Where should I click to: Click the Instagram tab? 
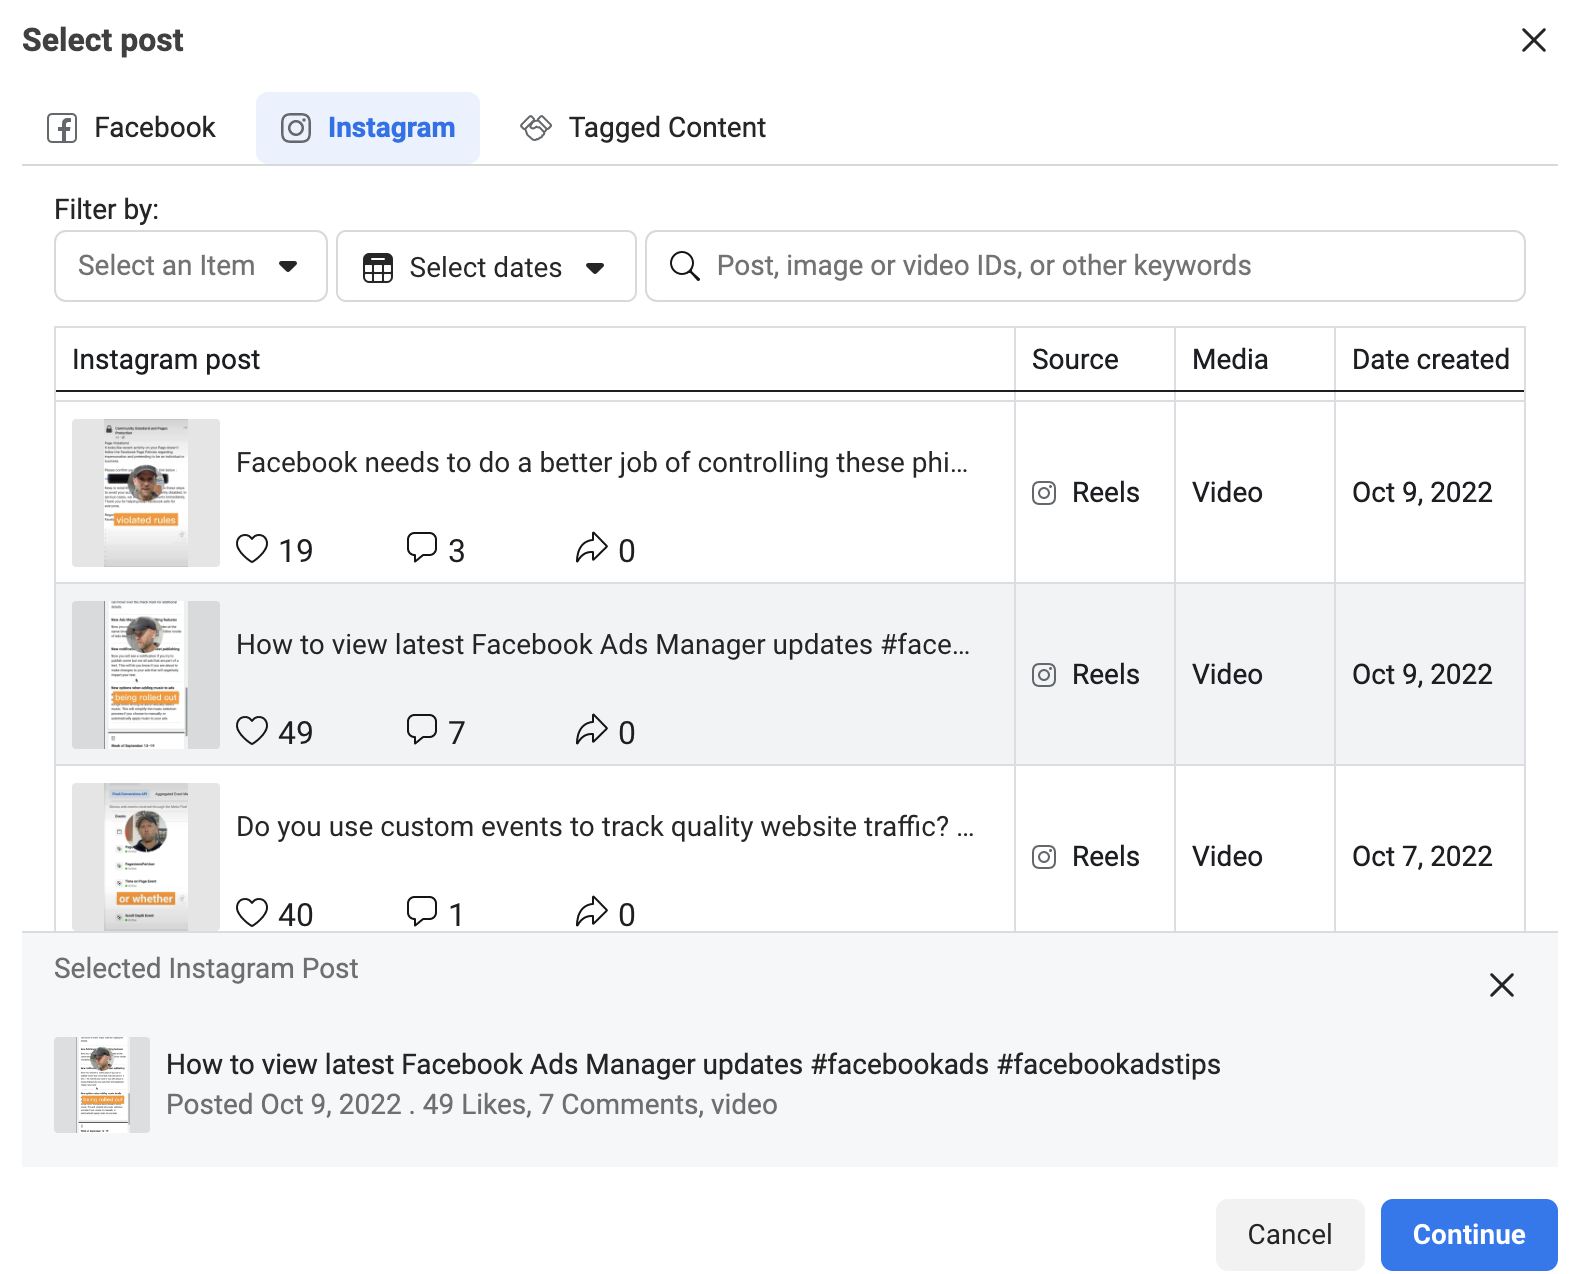coord(368,128)
